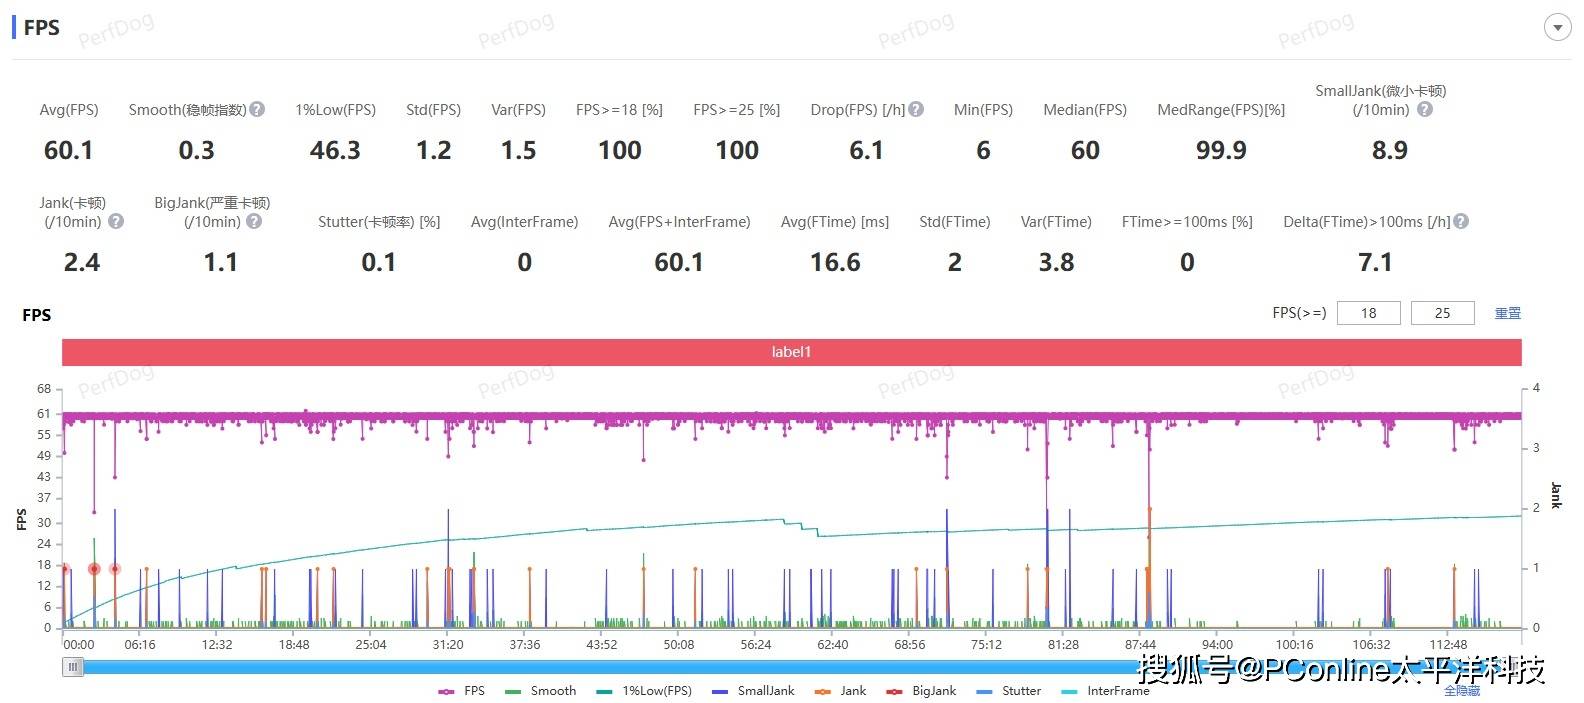This screenshot has width=1584, height=703.
Task: Click help icon beside Smooth(稳帧指数)
Action: point(257,110)
